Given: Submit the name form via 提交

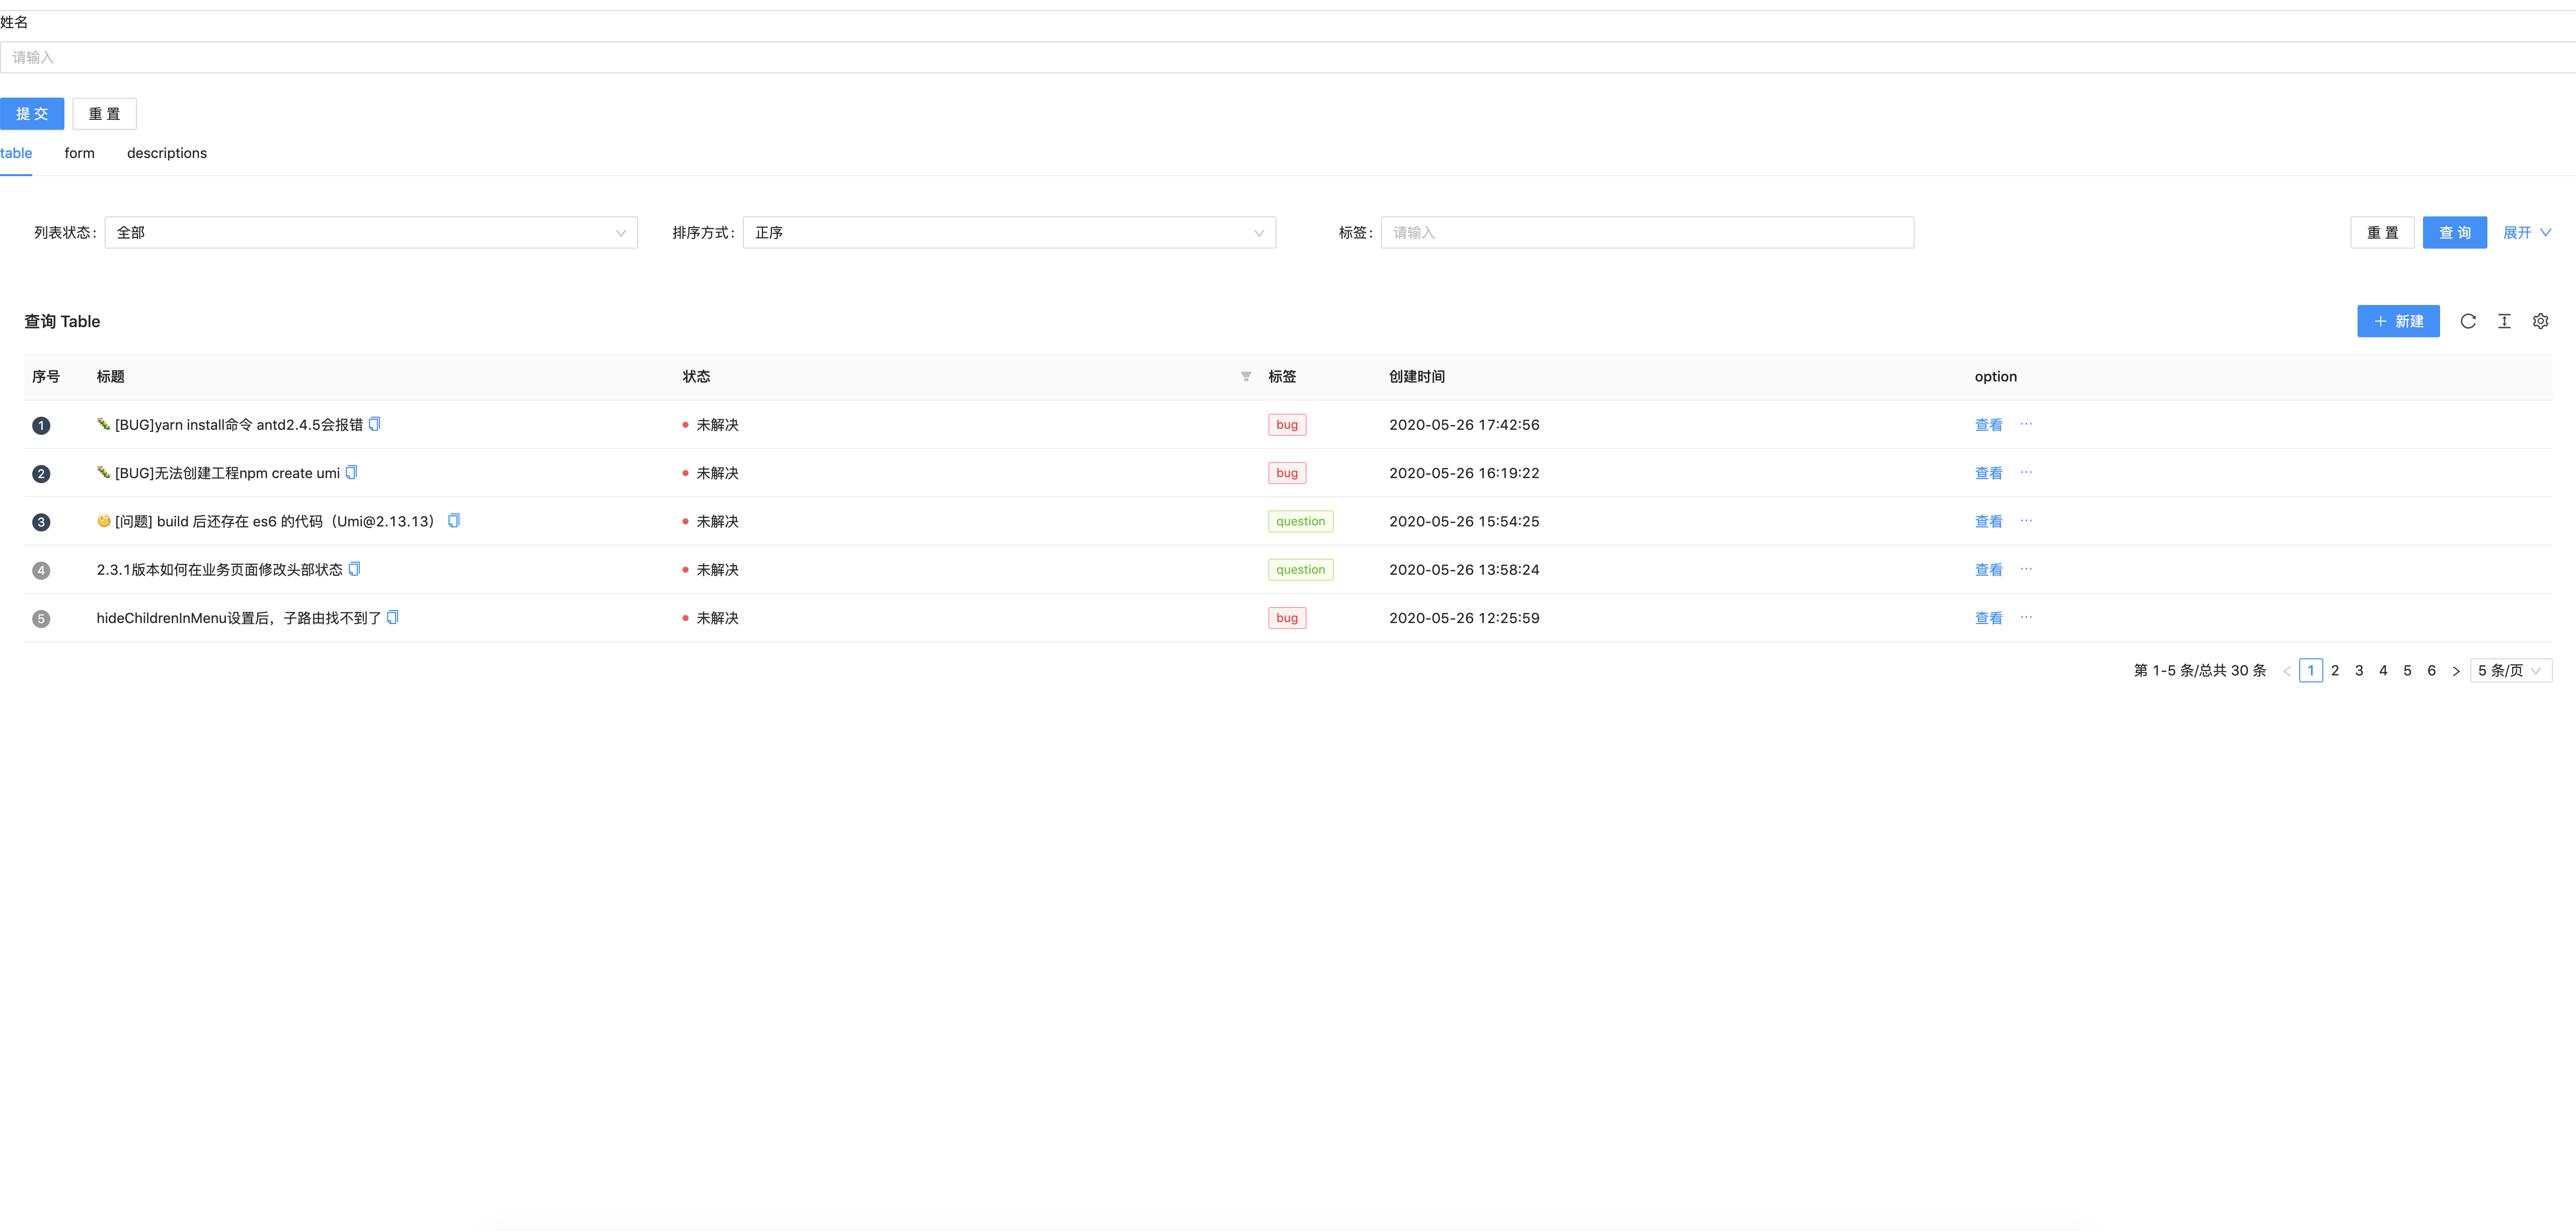Looking at the screenshot, I should pos(32,113).
